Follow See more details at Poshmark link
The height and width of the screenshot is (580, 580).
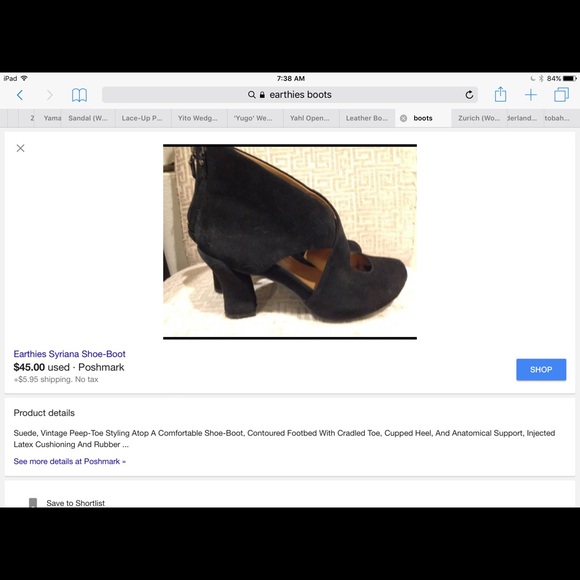pos(70,461)
